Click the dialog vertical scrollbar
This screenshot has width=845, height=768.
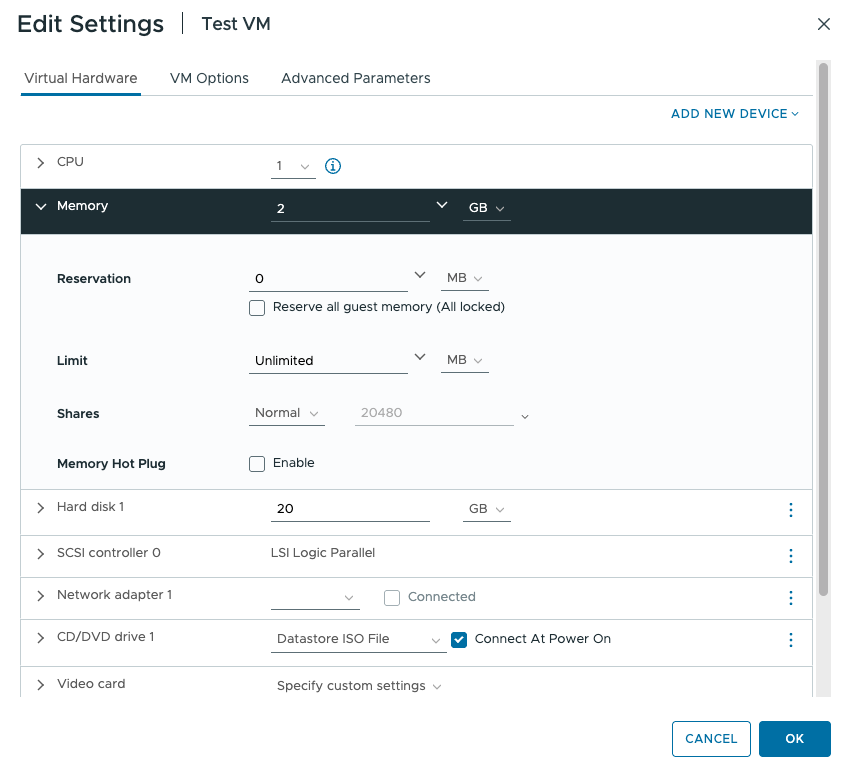[x=823, y=330]
